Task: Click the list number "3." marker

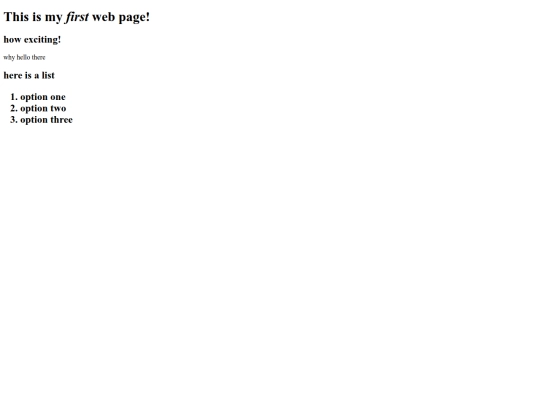Action: (x=14, y=120)
